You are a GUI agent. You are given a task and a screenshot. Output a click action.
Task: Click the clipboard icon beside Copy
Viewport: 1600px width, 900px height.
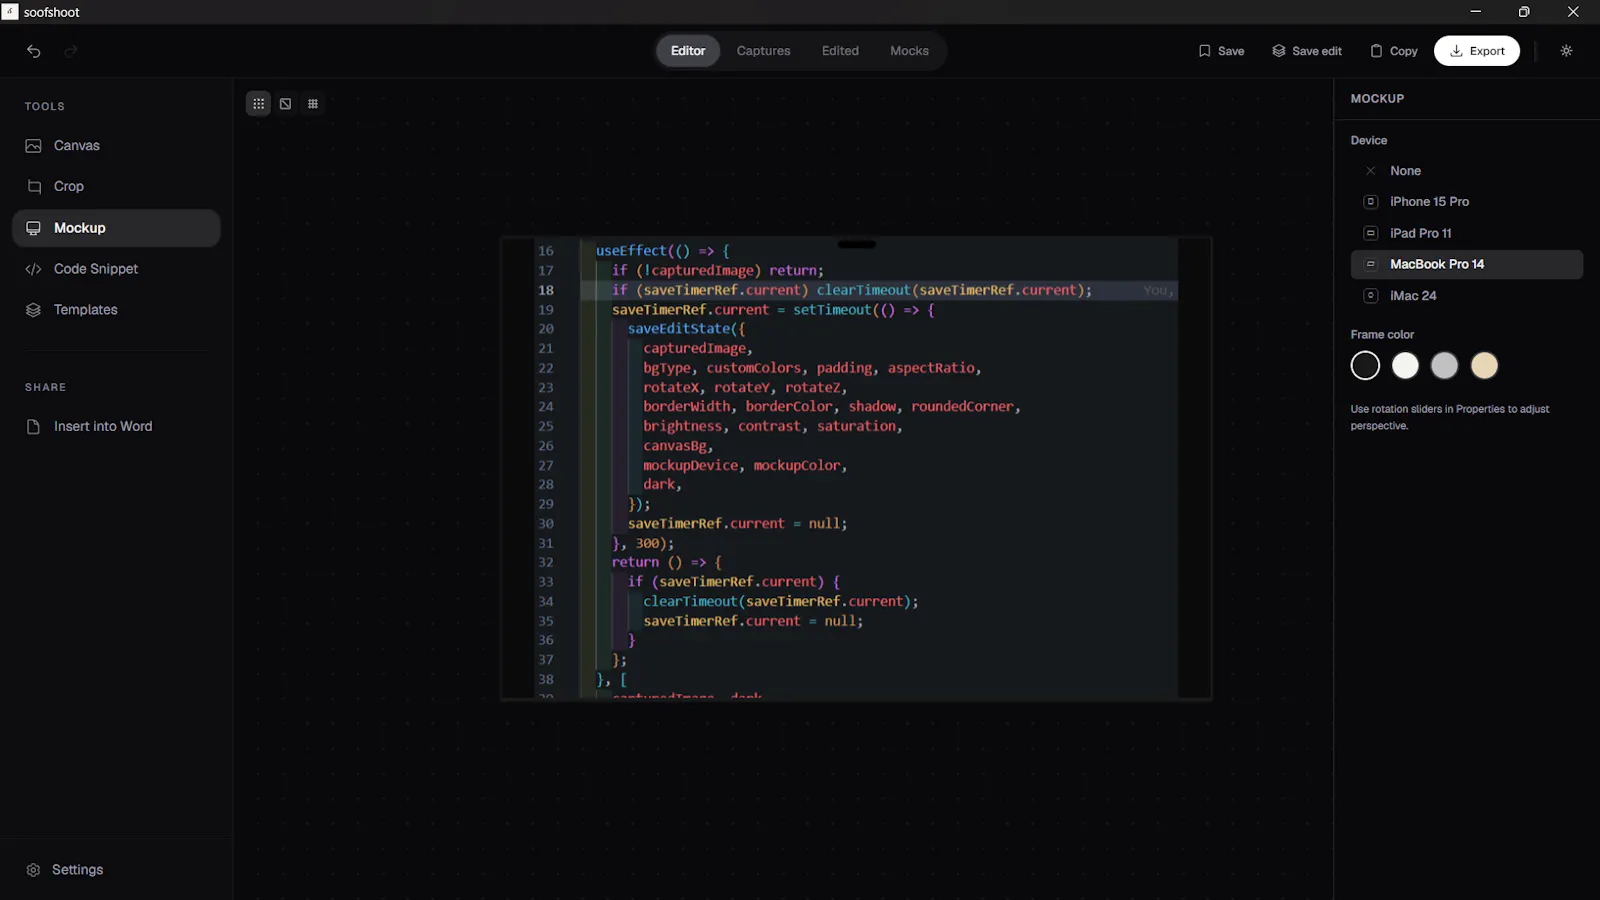coord(1376,51)
